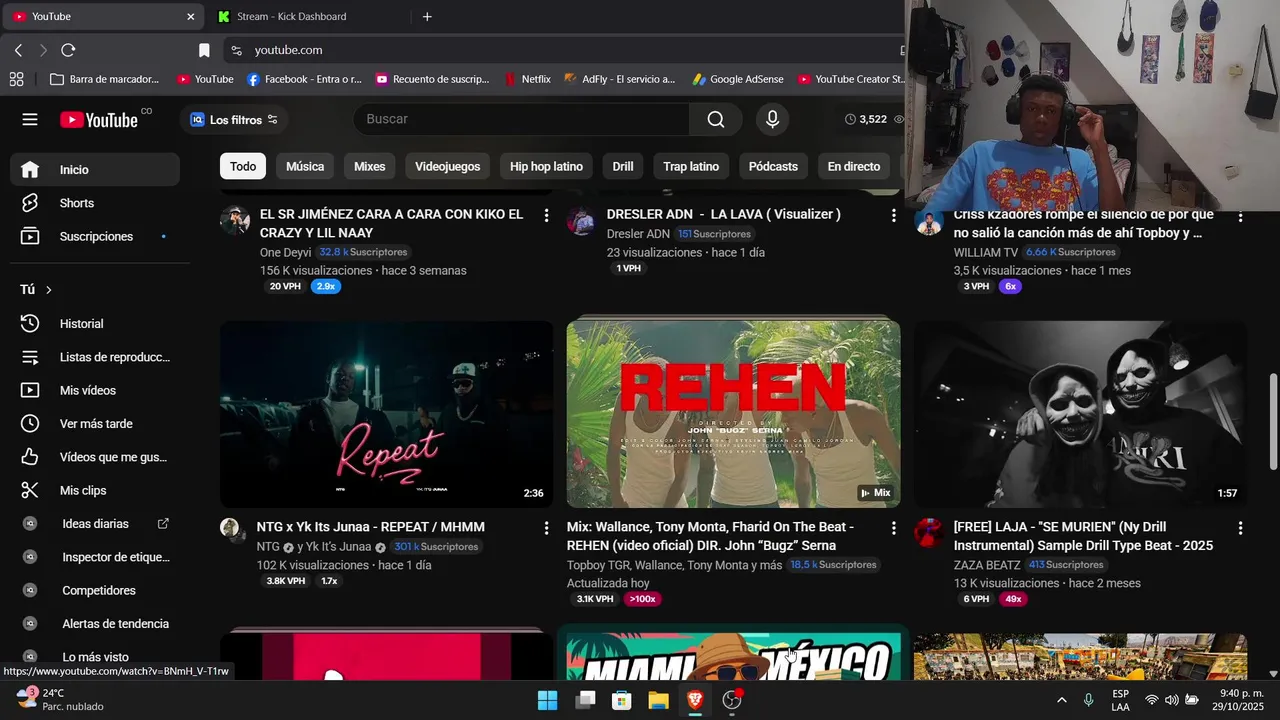Open Mis vídeos in sidebar
The width and height of the screenshot is (1280, 720).
pos(95,390)
